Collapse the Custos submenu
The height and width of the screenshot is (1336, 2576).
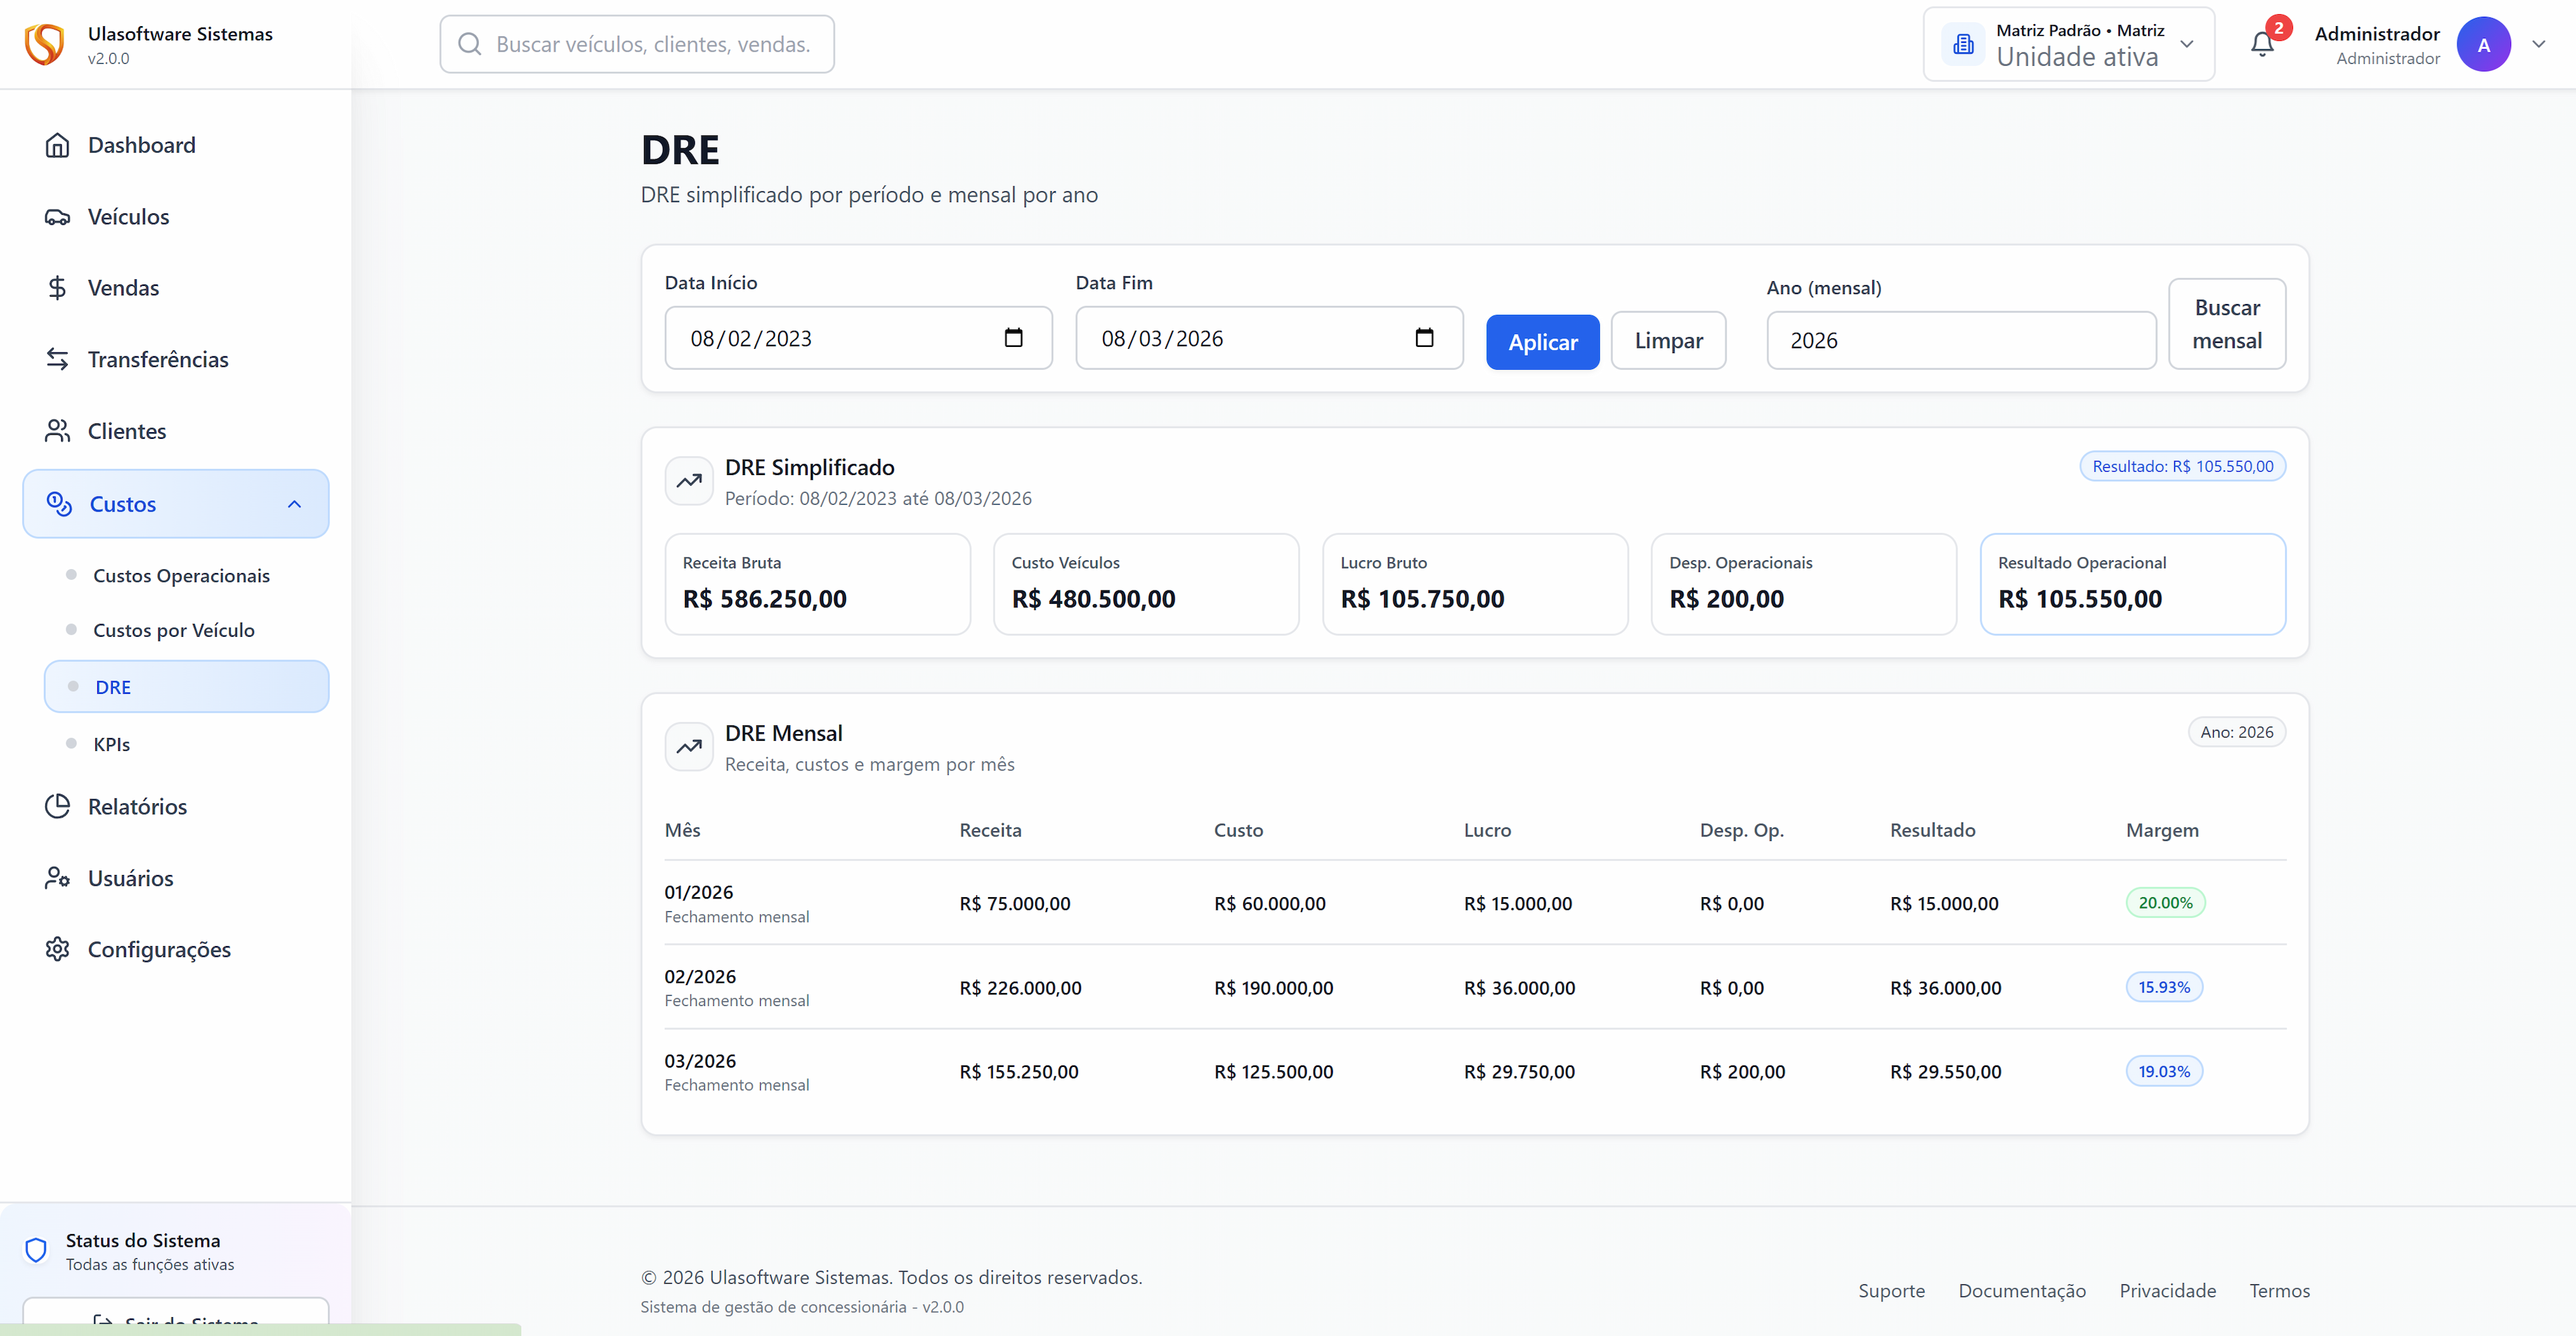tap(294, 504)
